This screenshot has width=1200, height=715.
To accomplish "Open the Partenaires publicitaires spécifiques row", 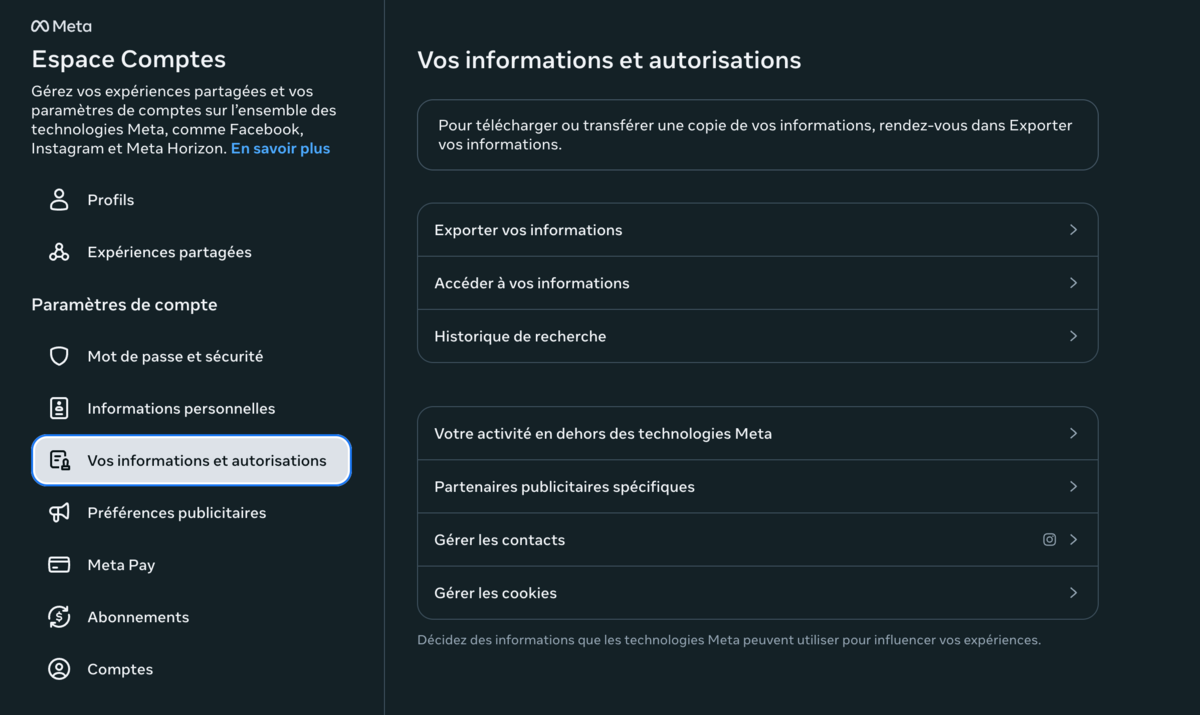I will [x=757, y=486].
